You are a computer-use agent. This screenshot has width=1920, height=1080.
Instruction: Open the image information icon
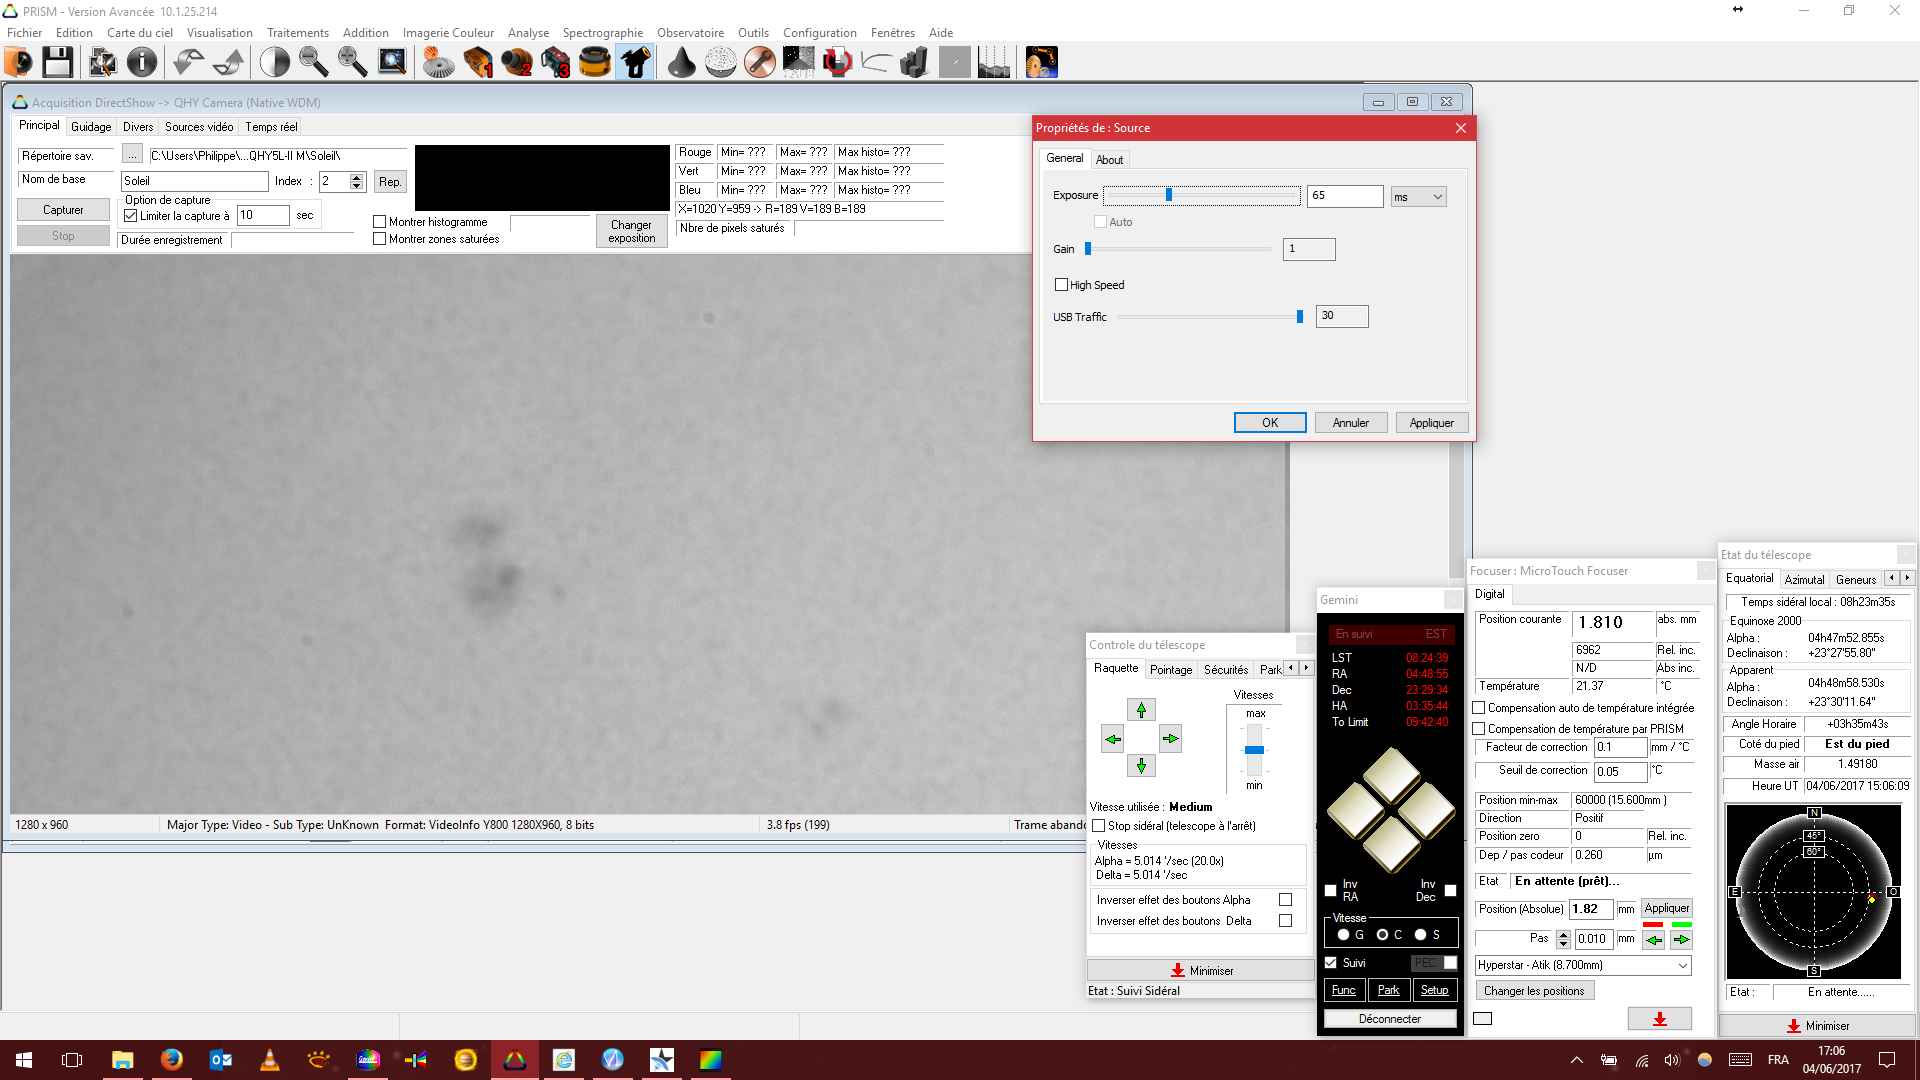pos(142,62)
